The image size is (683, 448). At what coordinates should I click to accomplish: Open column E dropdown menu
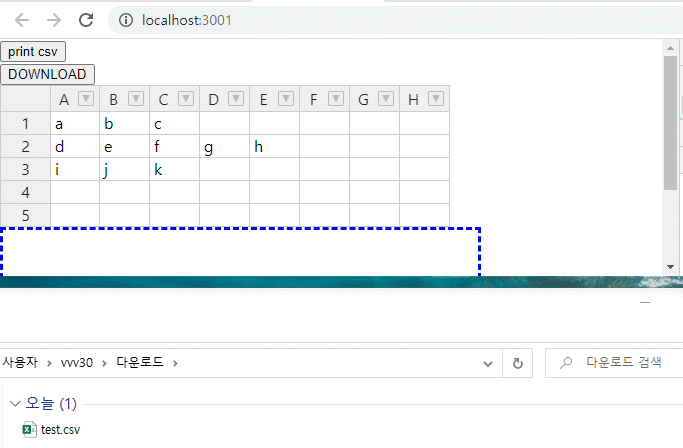(286, 98)
